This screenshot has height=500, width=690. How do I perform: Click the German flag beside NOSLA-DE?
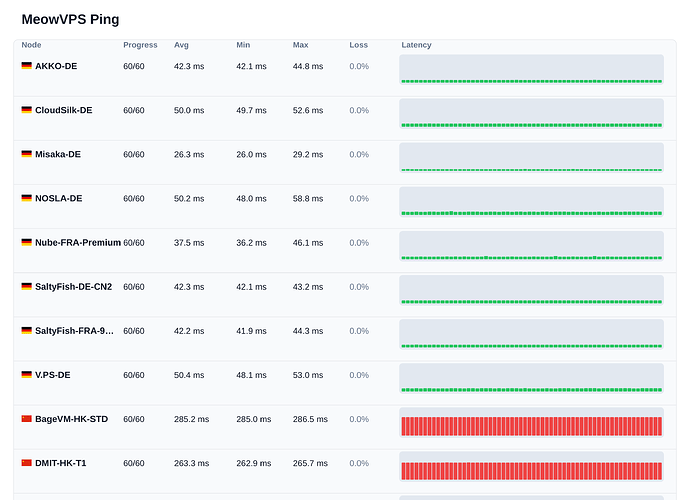click(26, 198)
